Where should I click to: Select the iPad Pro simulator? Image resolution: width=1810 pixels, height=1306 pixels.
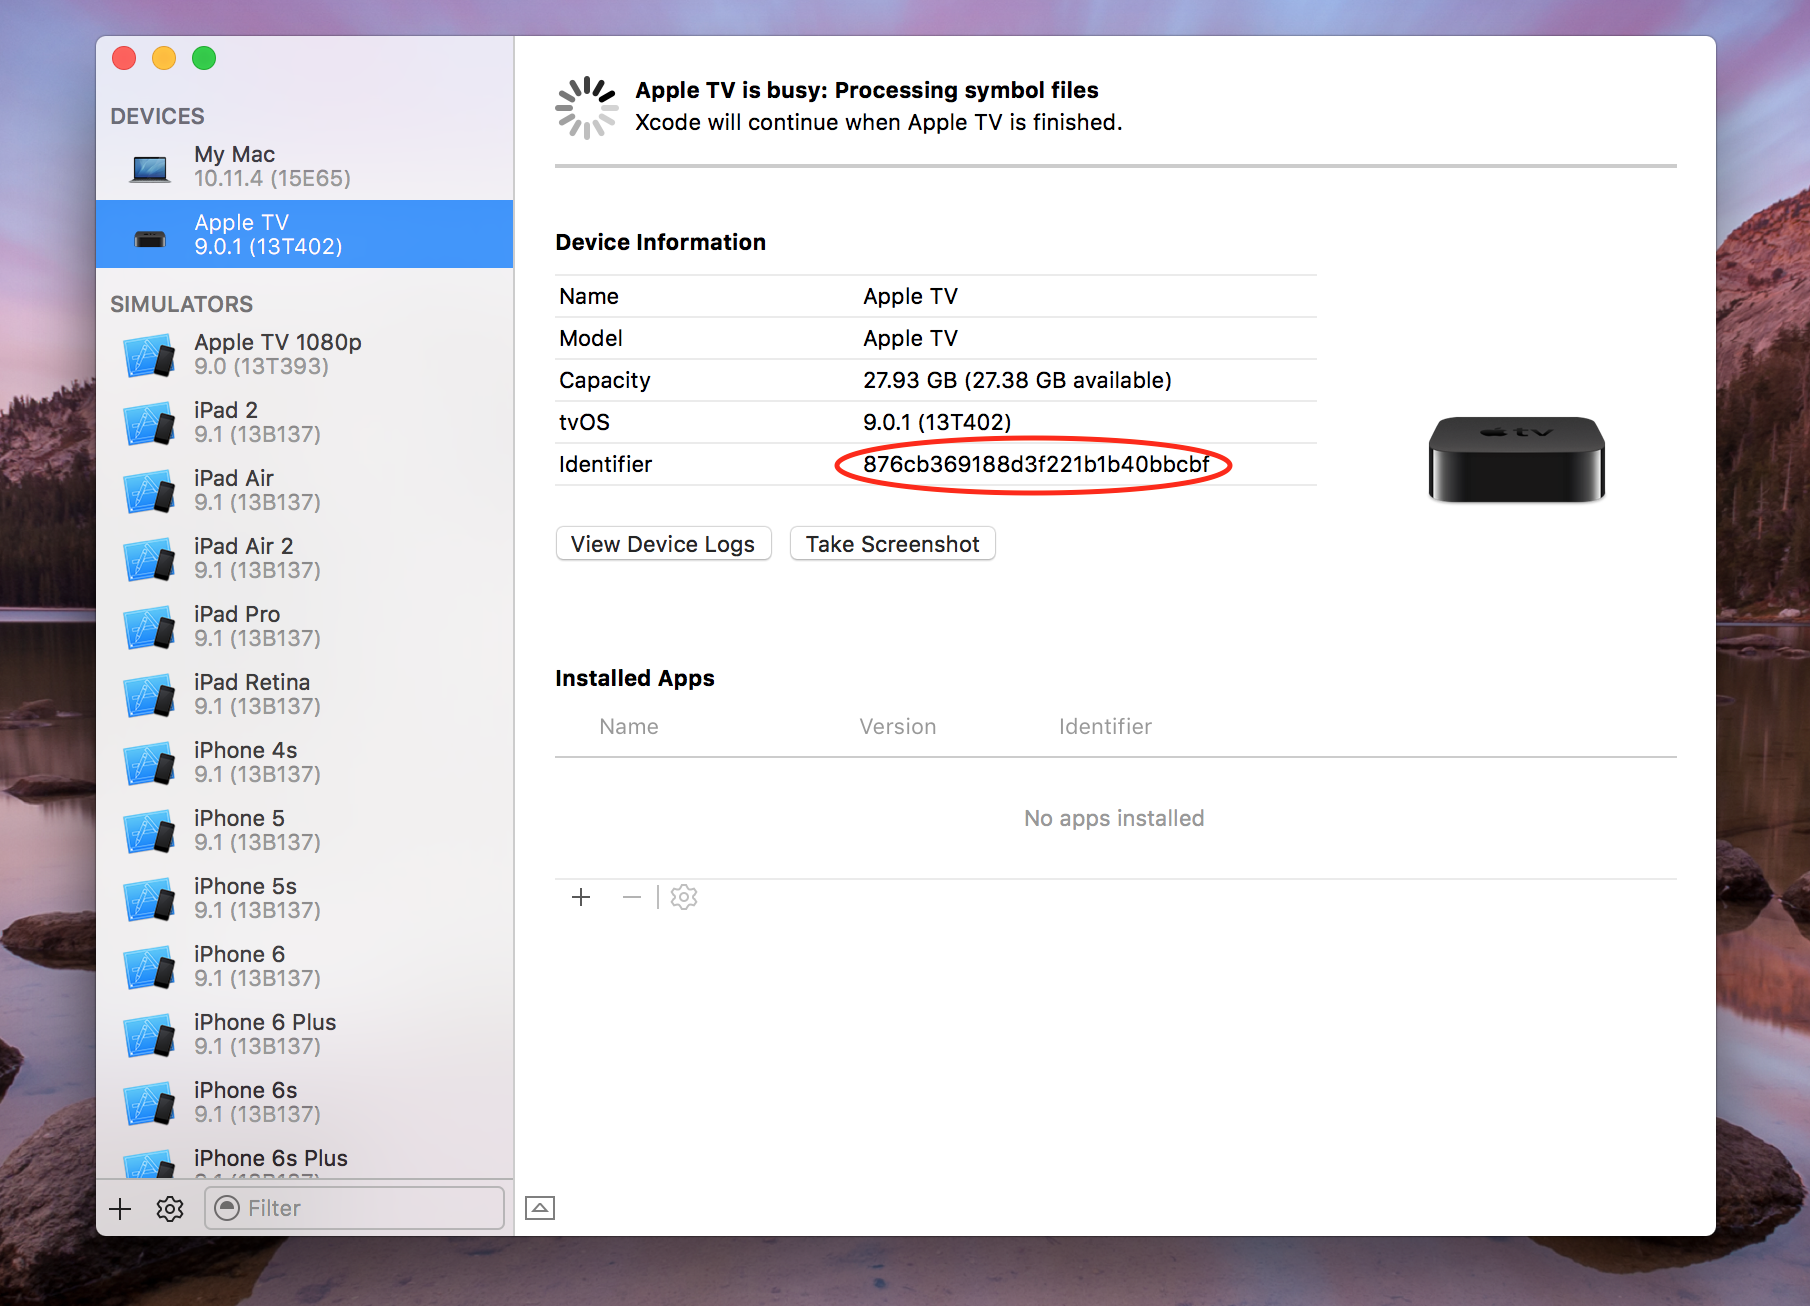pyautogui.click(x=305, y=627)
